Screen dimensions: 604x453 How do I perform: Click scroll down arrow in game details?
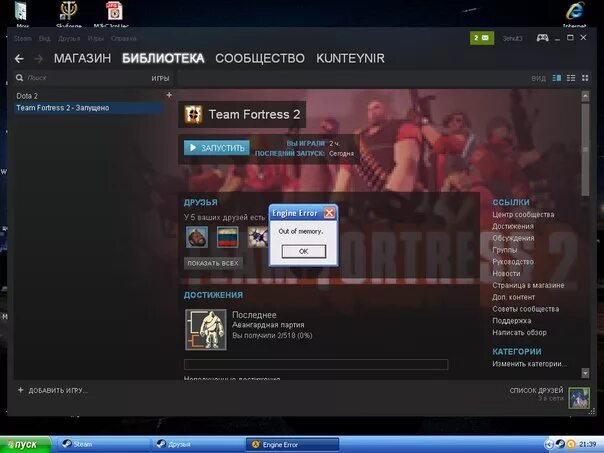tap(585, 372)
